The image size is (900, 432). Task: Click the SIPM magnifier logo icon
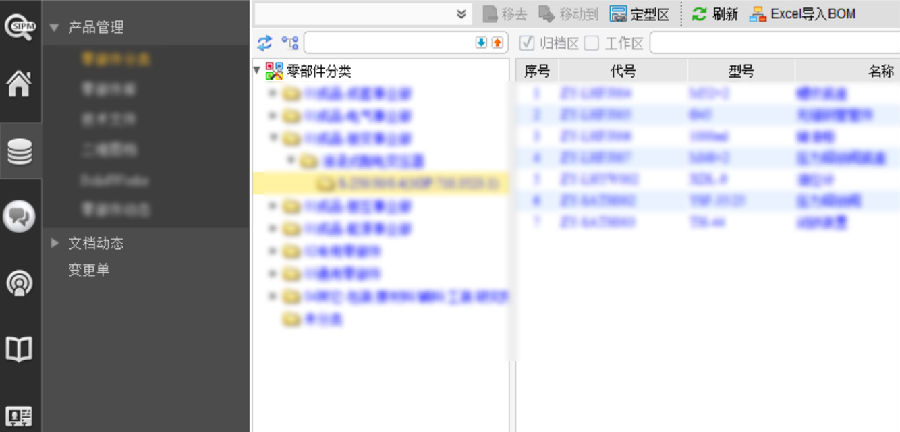[x=20, y=28]
